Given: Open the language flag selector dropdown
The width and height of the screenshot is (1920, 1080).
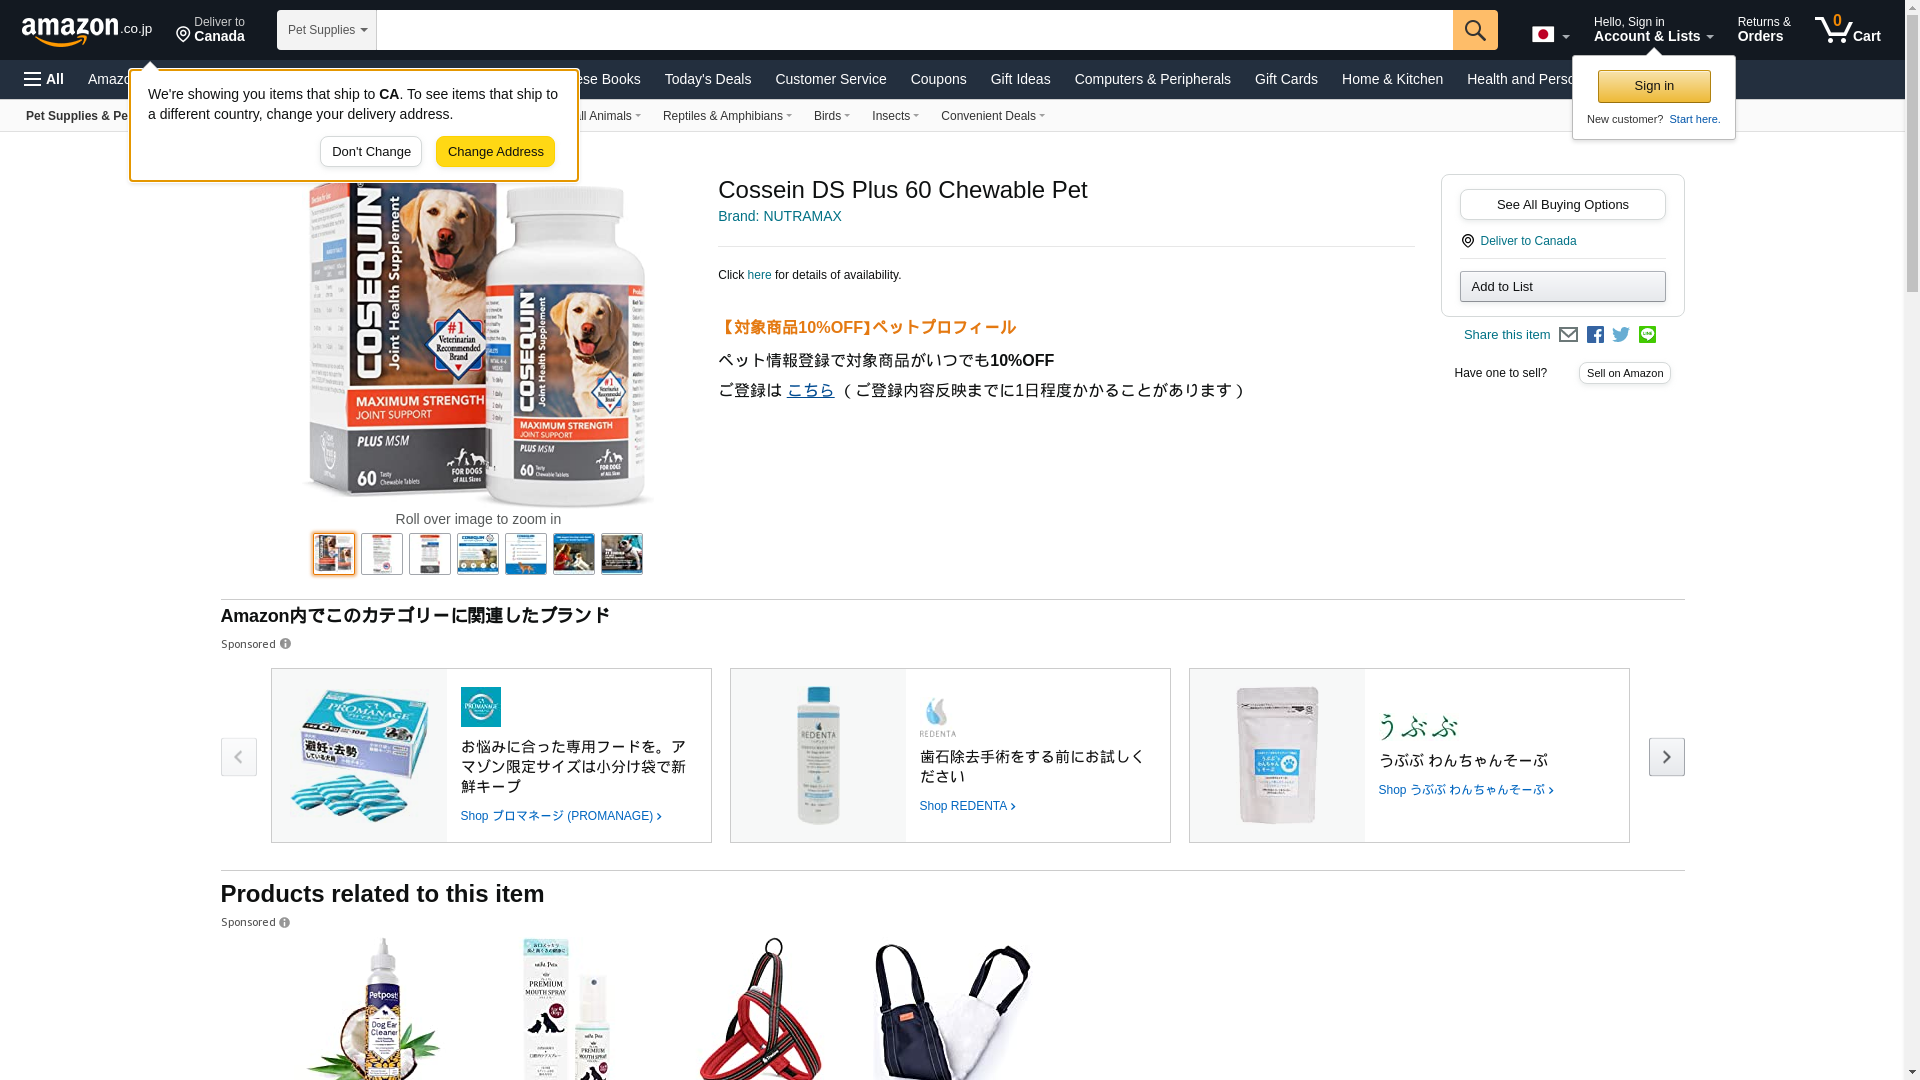Looking at the screenshot, I should [x=1550, y=34].
